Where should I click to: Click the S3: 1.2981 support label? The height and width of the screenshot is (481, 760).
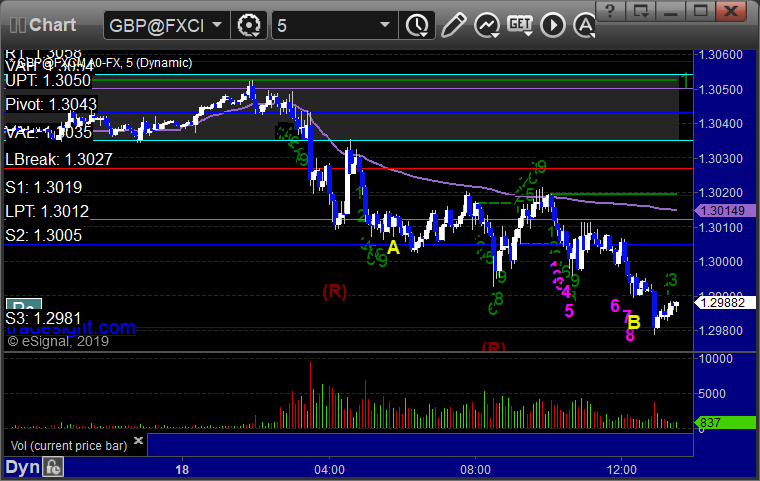tap(44, 319)
